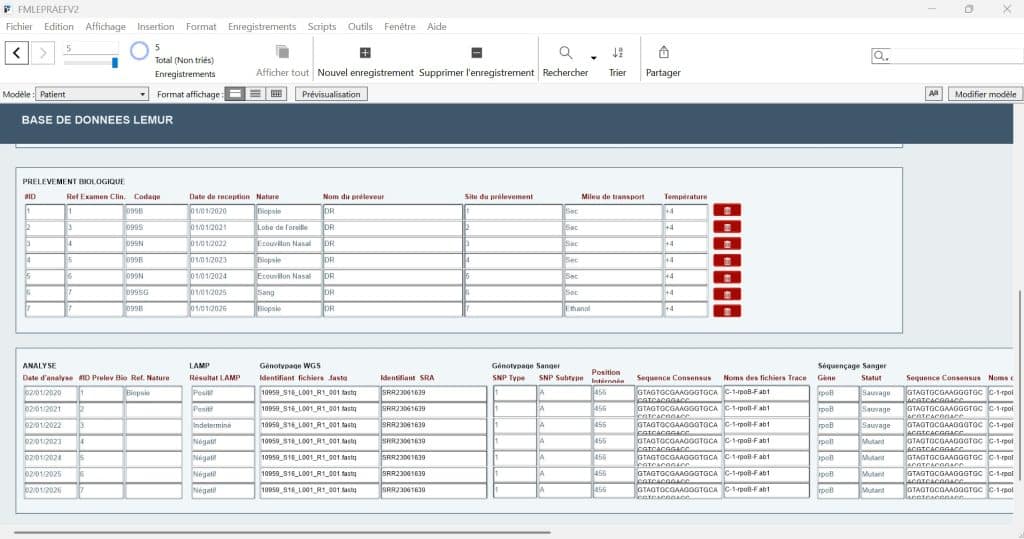The height and width of the screenshot is (539, 1024).
Task: Delete the first prélèvement row with trash icon
Action: pyautogui.click(x=727, y=211)
